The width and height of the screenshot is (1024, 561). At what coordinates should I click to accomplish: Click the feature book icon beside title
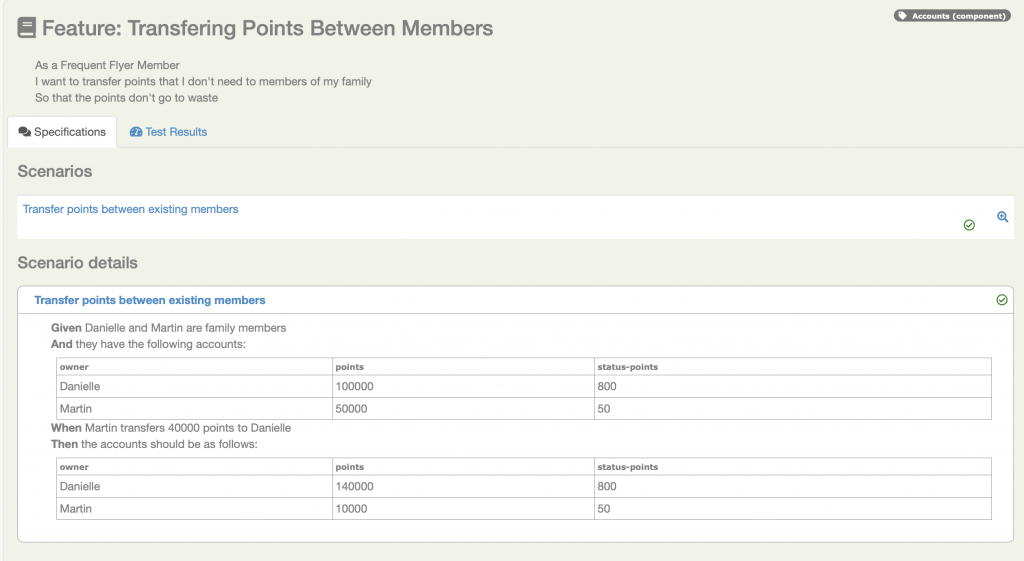(27, 28)
